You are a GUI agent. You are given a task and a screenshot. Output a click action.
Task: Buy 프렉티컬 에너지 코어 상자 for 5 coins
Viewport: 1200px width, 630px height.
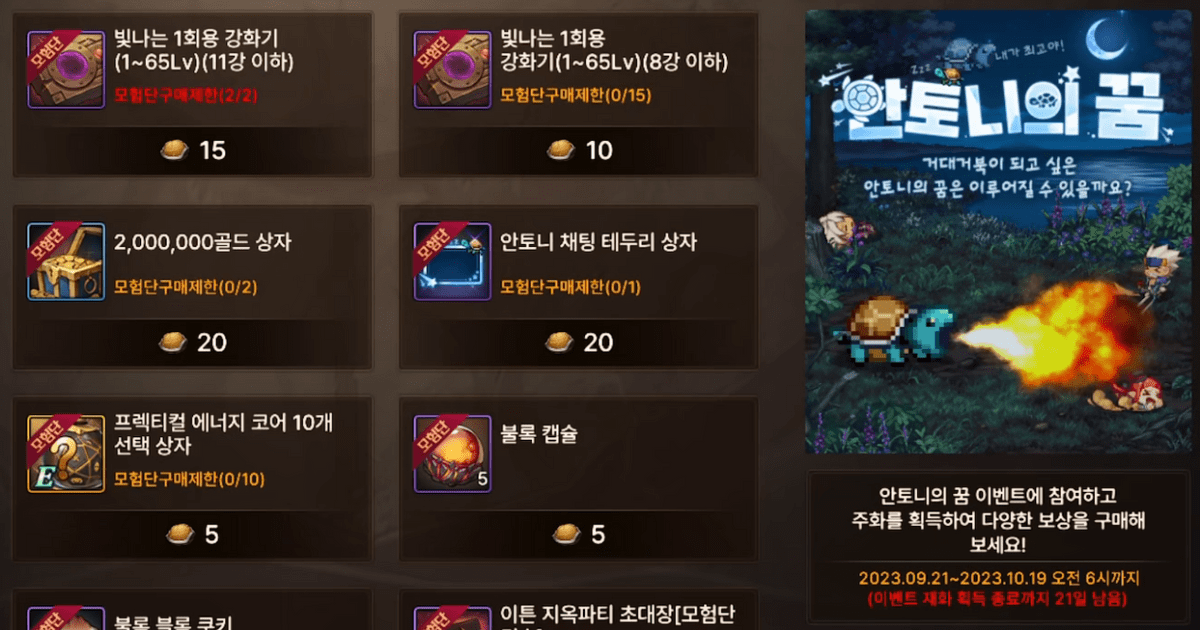click(x=192, y=535)
